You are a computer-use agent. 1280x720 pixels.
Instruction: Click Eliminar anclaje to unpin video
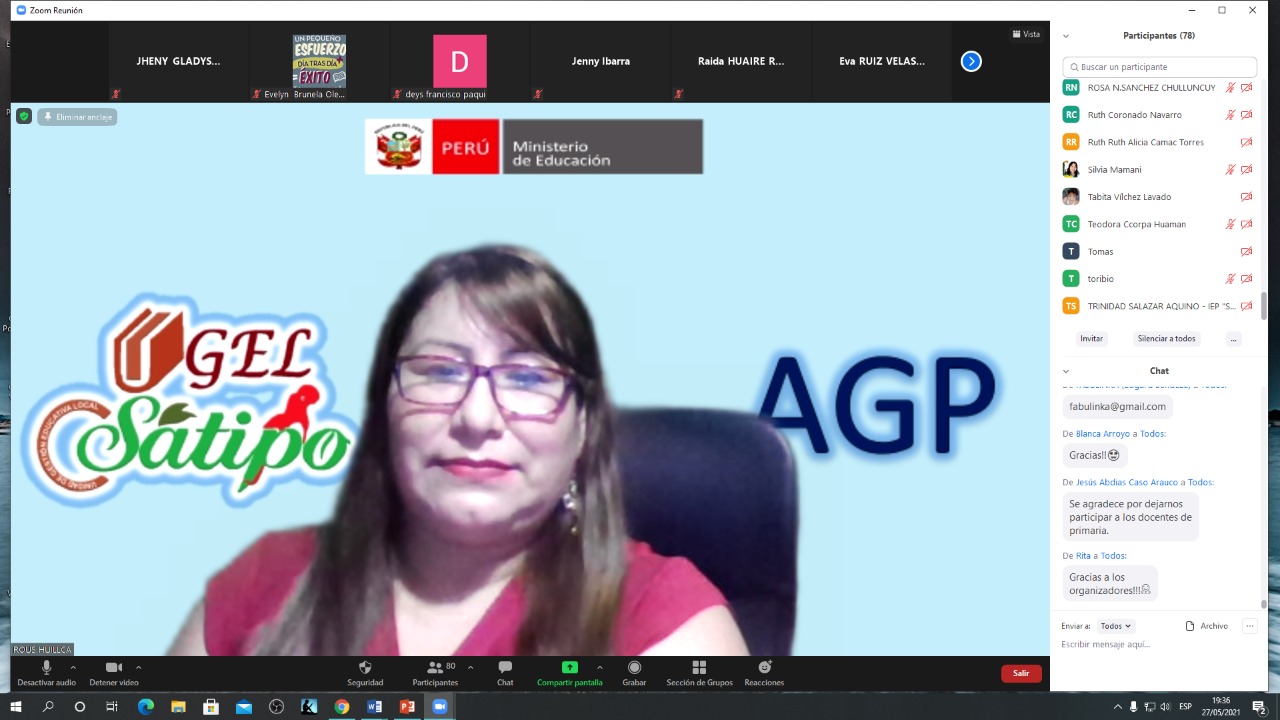pos(78,117)
